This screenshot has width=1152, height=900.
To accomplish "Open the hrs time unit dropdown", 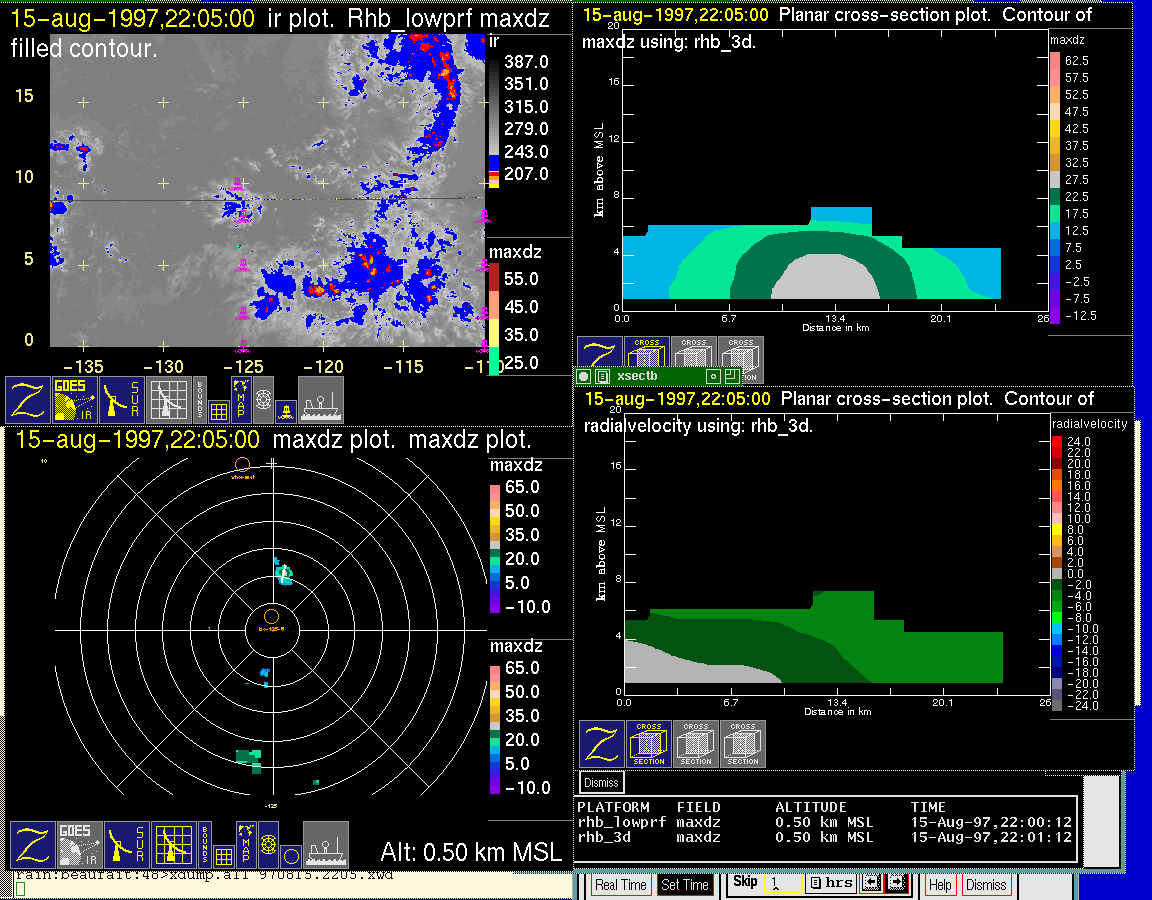I will 830,884.
